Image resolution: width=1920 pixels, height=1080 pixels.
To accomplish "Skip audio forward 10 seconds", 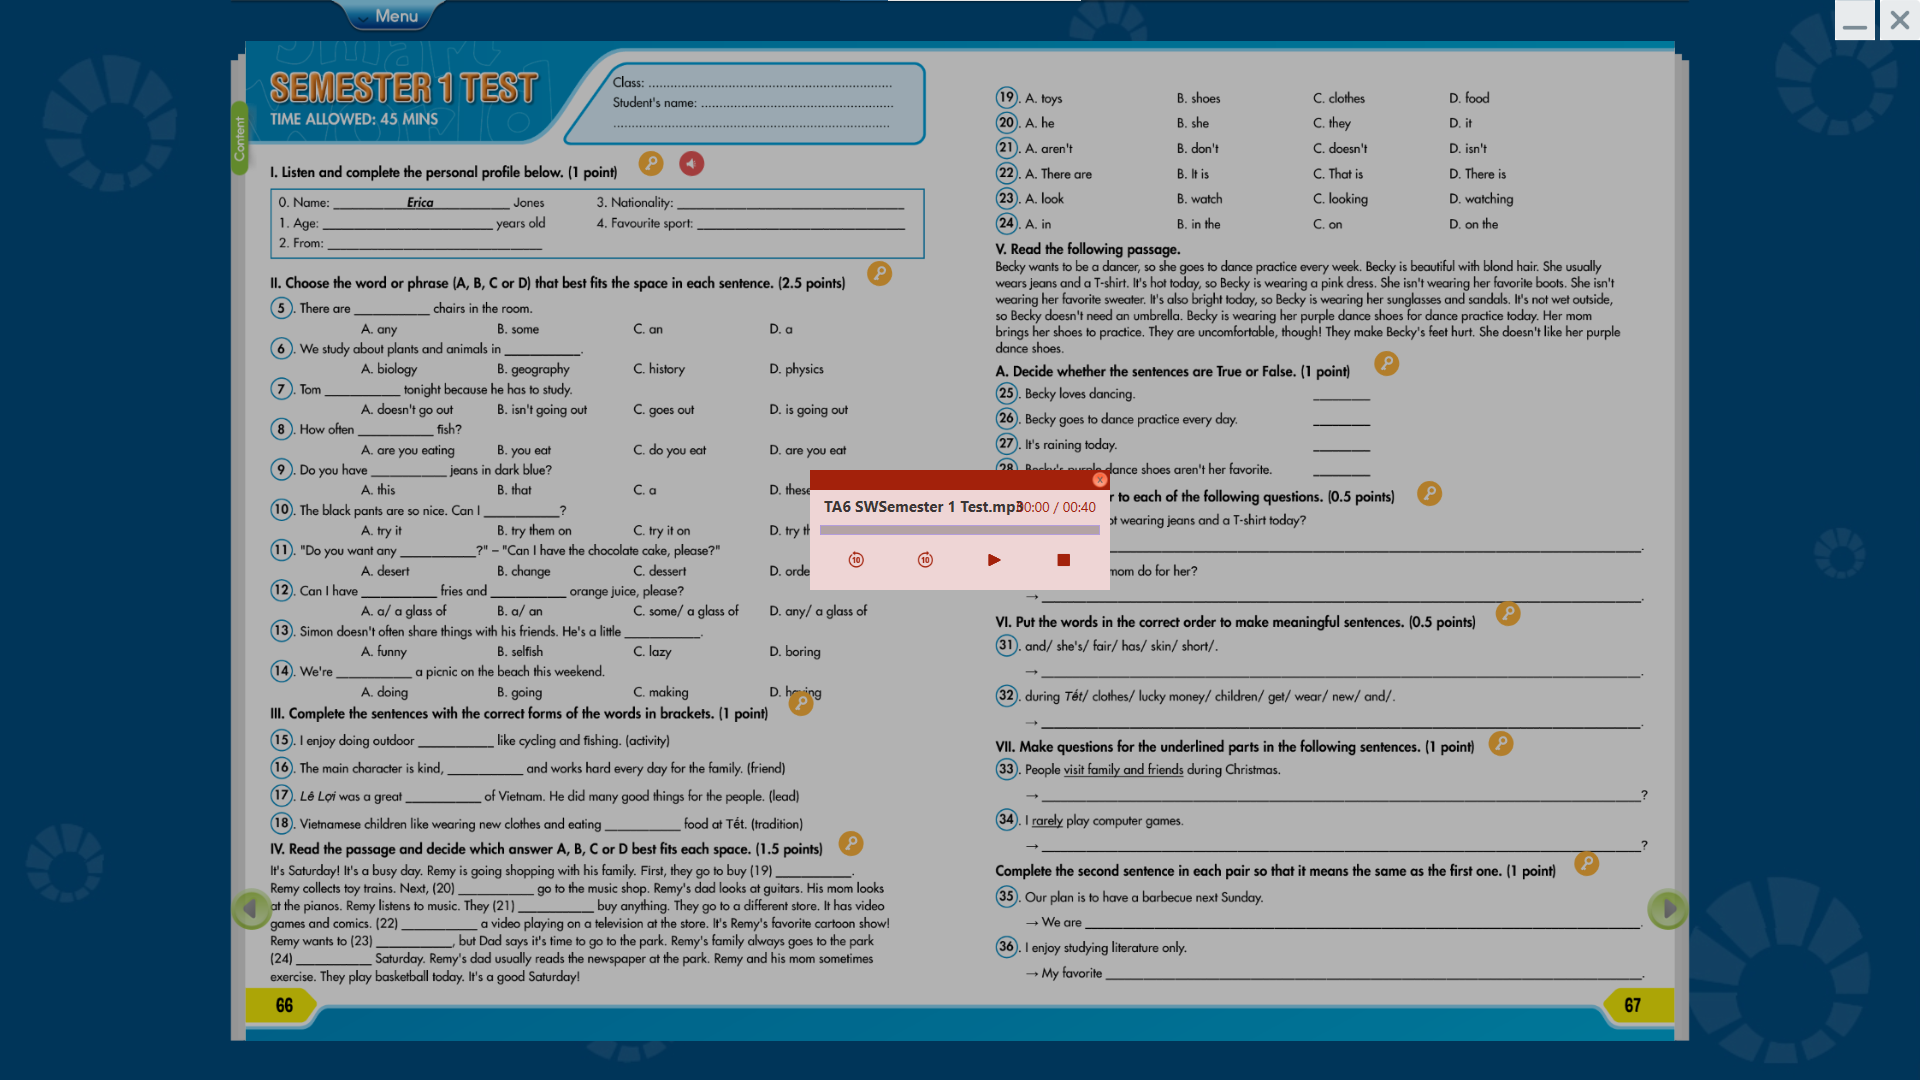I will pos(925,560).
